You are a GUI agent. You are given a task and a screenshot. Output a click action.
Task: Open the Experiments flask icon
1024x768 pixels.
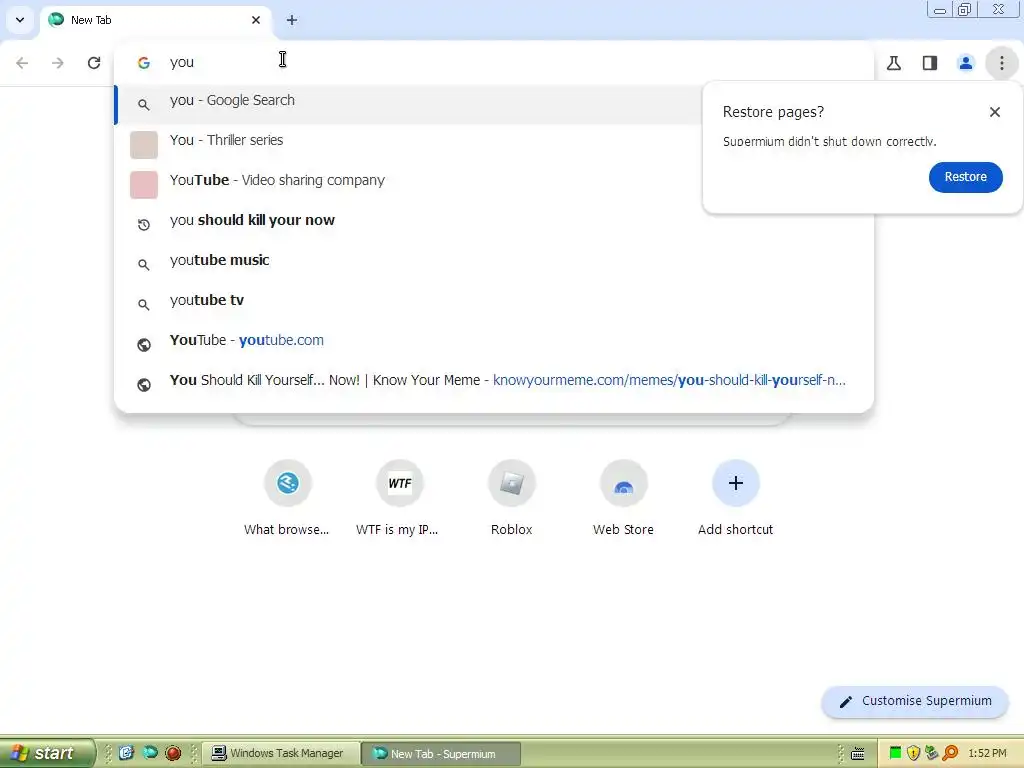click(894, 63)
